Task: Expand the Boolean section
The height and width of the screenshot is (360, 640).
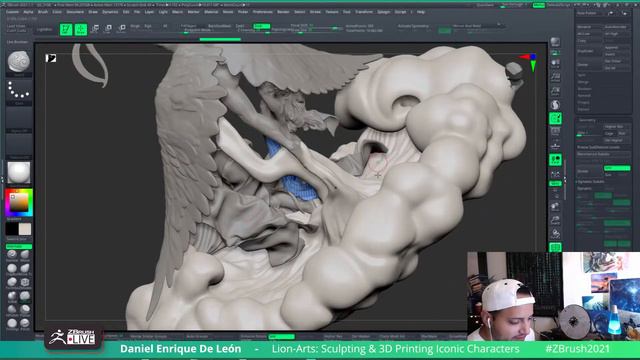Action: tap(584, 89)
